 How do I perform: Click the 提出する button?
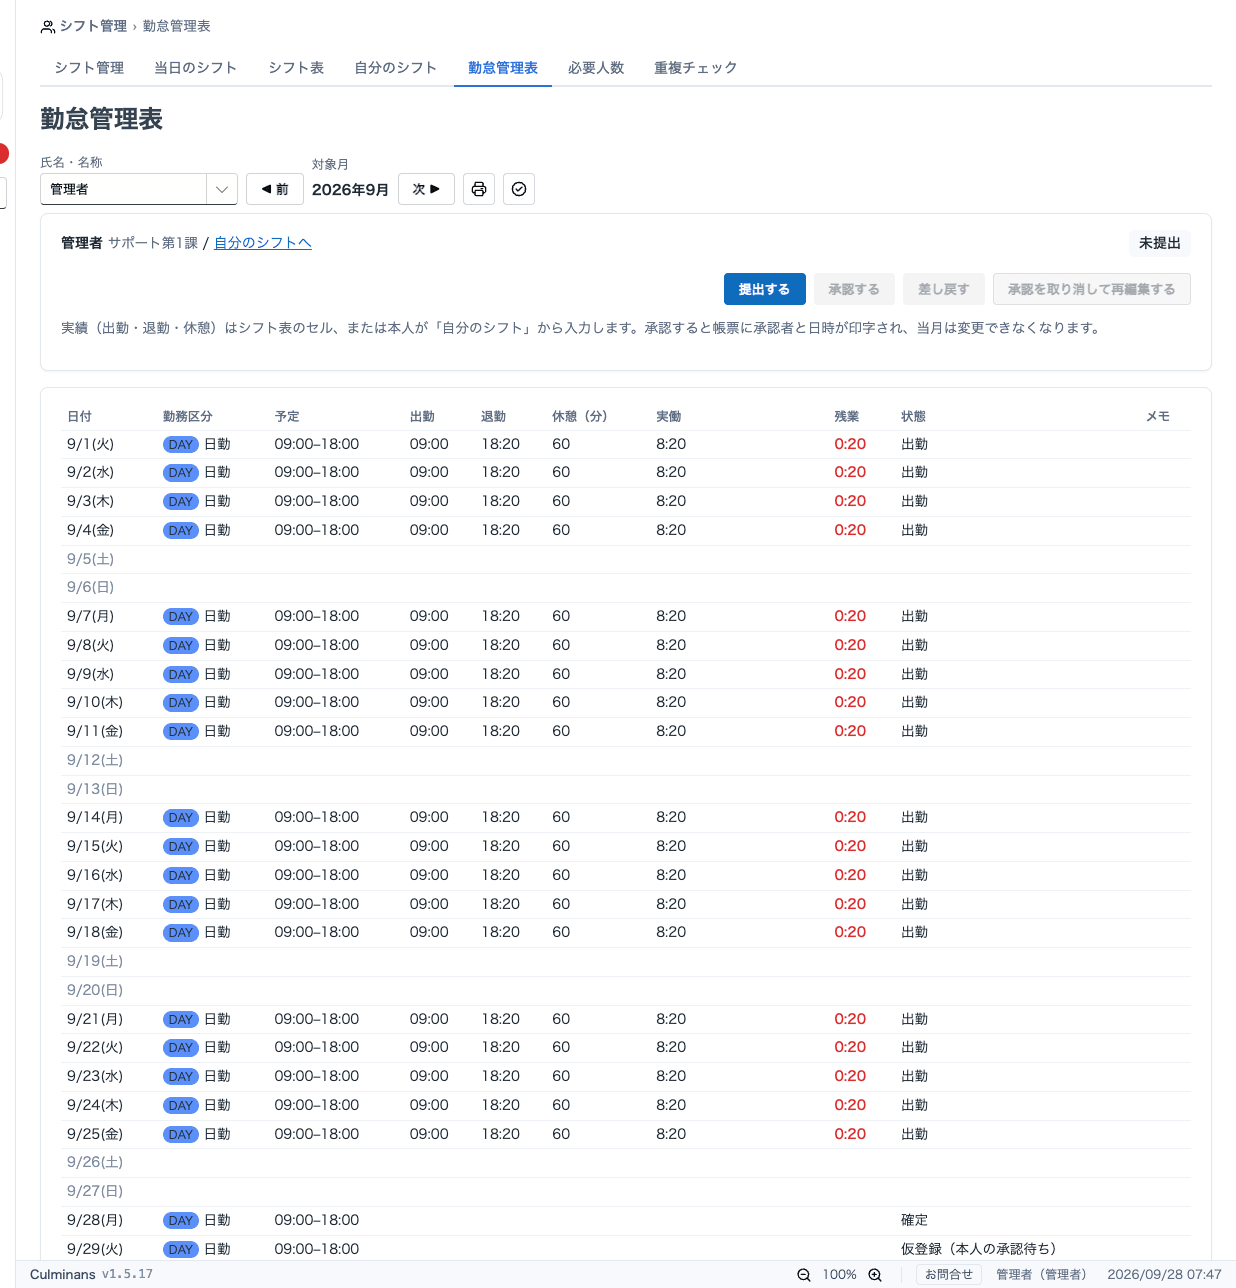(x=764, y=289)
